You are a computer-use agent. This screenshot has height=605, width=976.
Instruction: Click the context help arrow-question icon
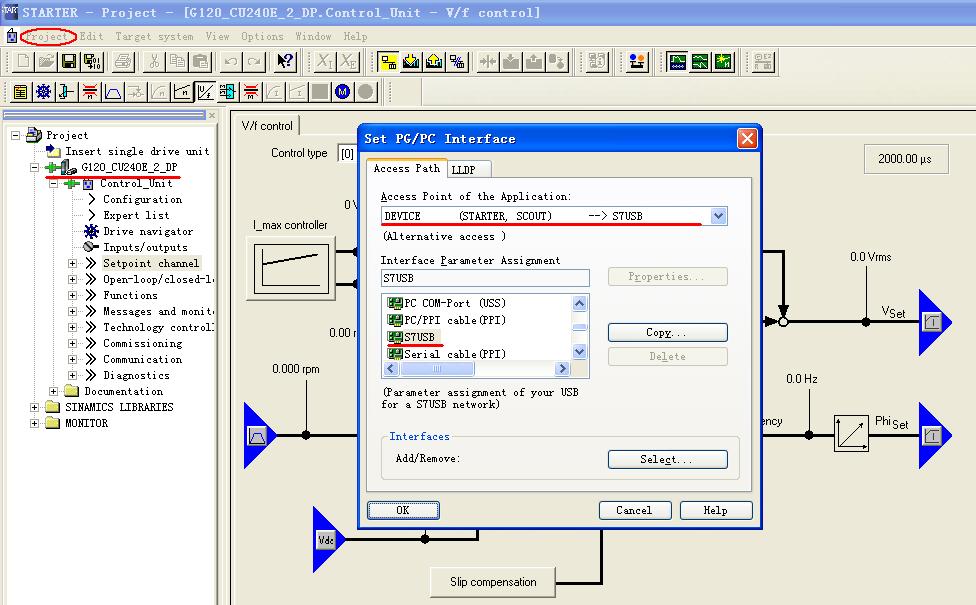point(285,61)
